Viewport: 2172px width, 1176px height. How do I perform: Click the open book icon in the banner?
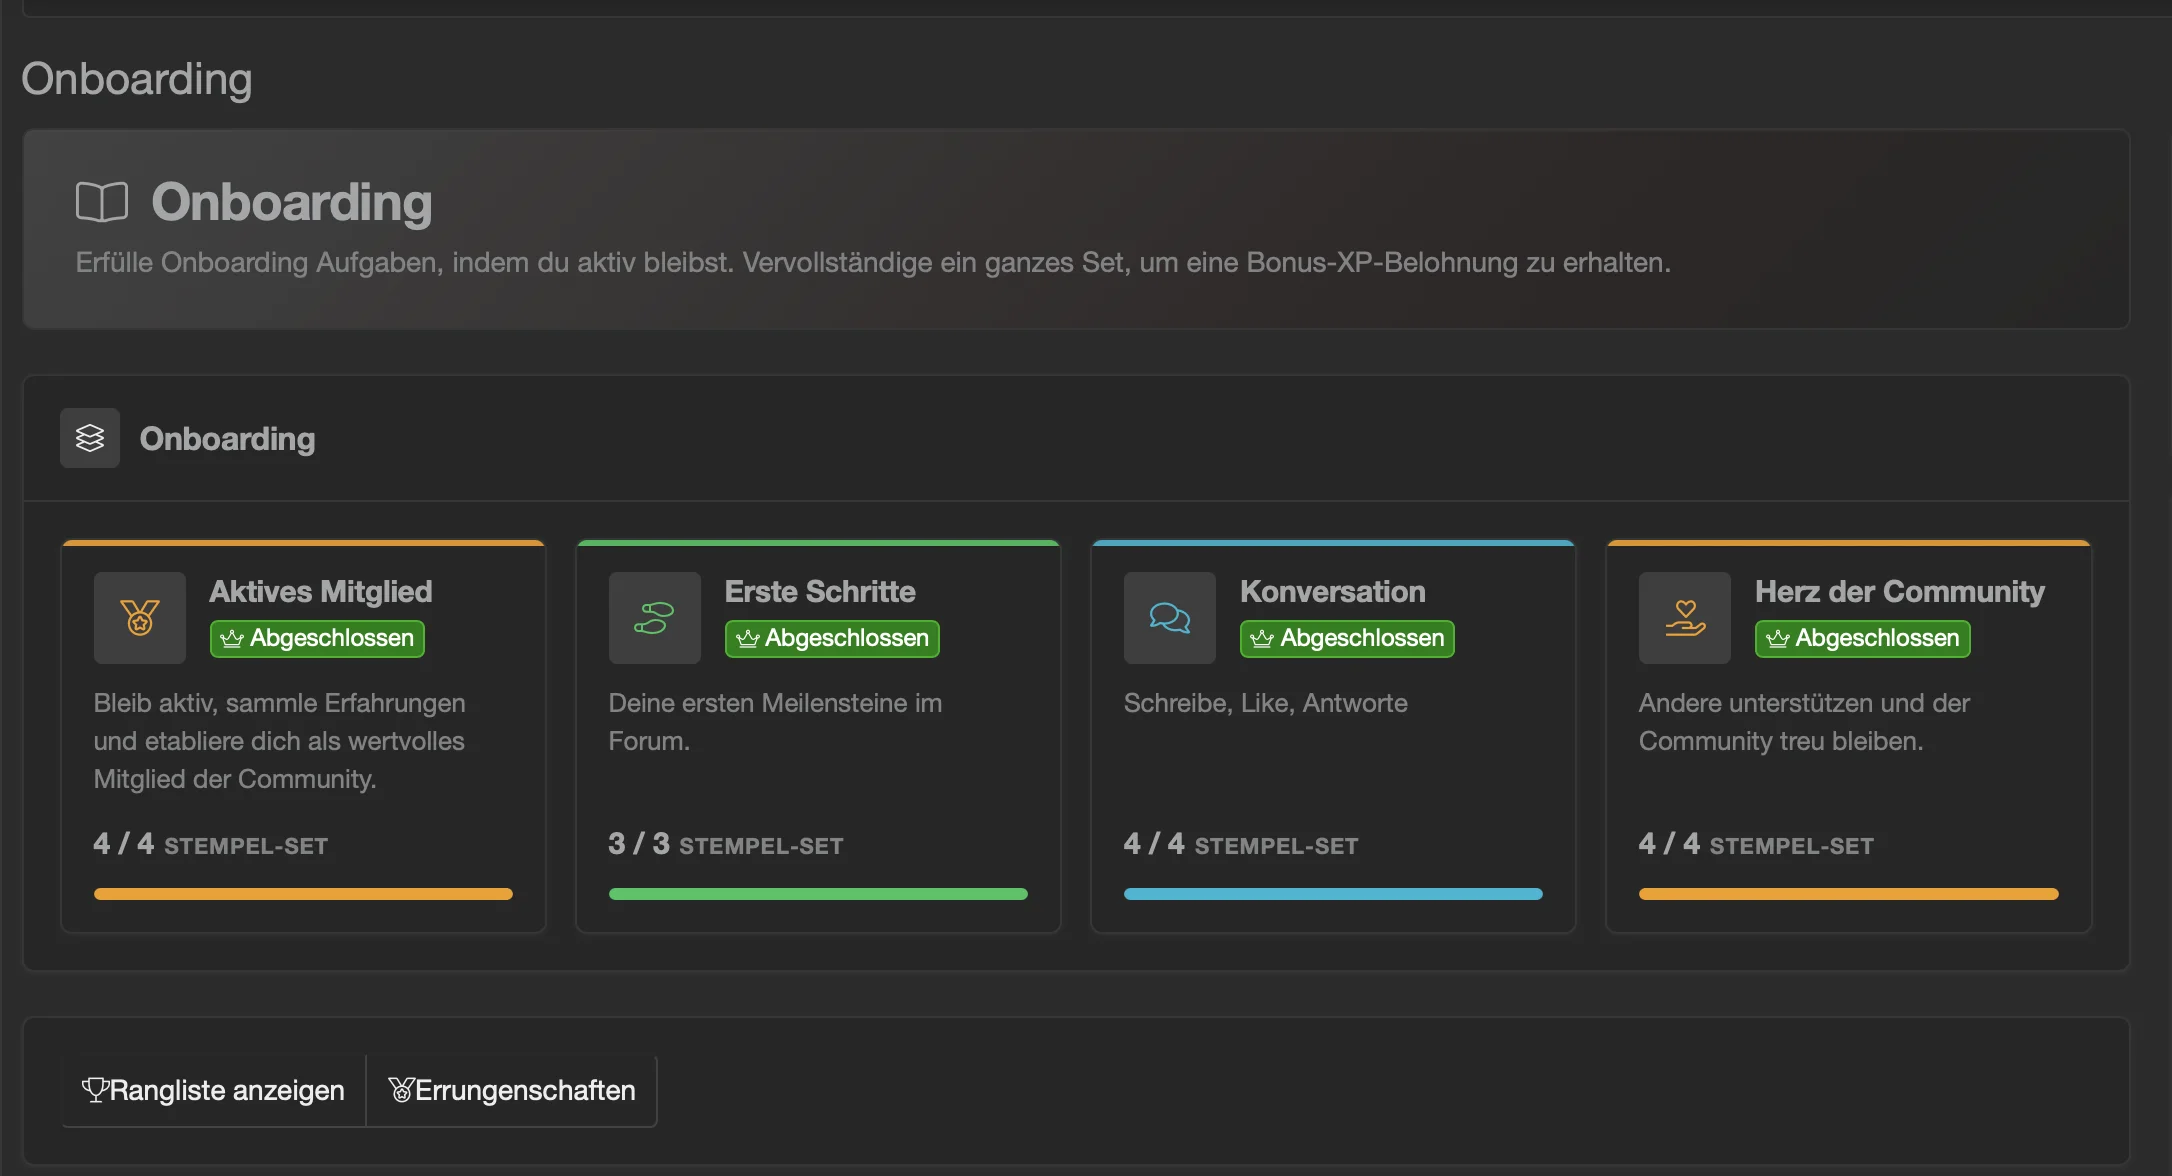coord(102,202)
